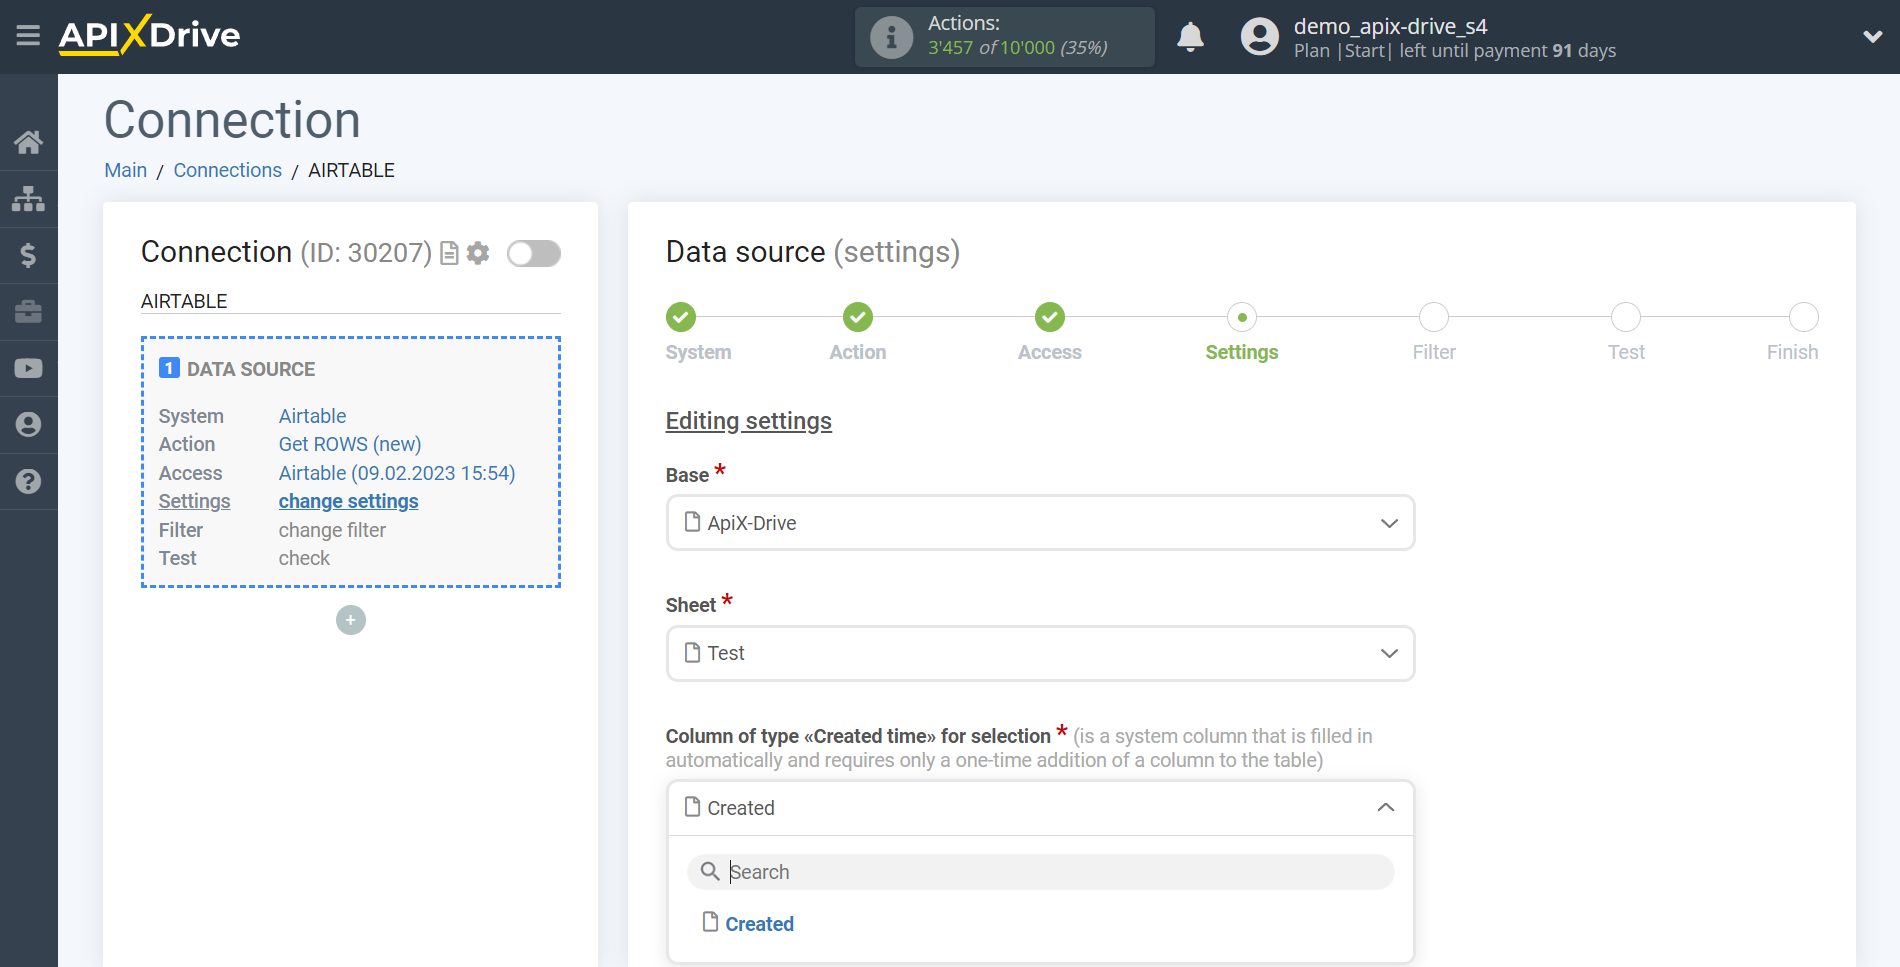The height and width of the screenshot is (967, 1900).
Task: Toggle the connection on/off switch
Action: [533, 253]
